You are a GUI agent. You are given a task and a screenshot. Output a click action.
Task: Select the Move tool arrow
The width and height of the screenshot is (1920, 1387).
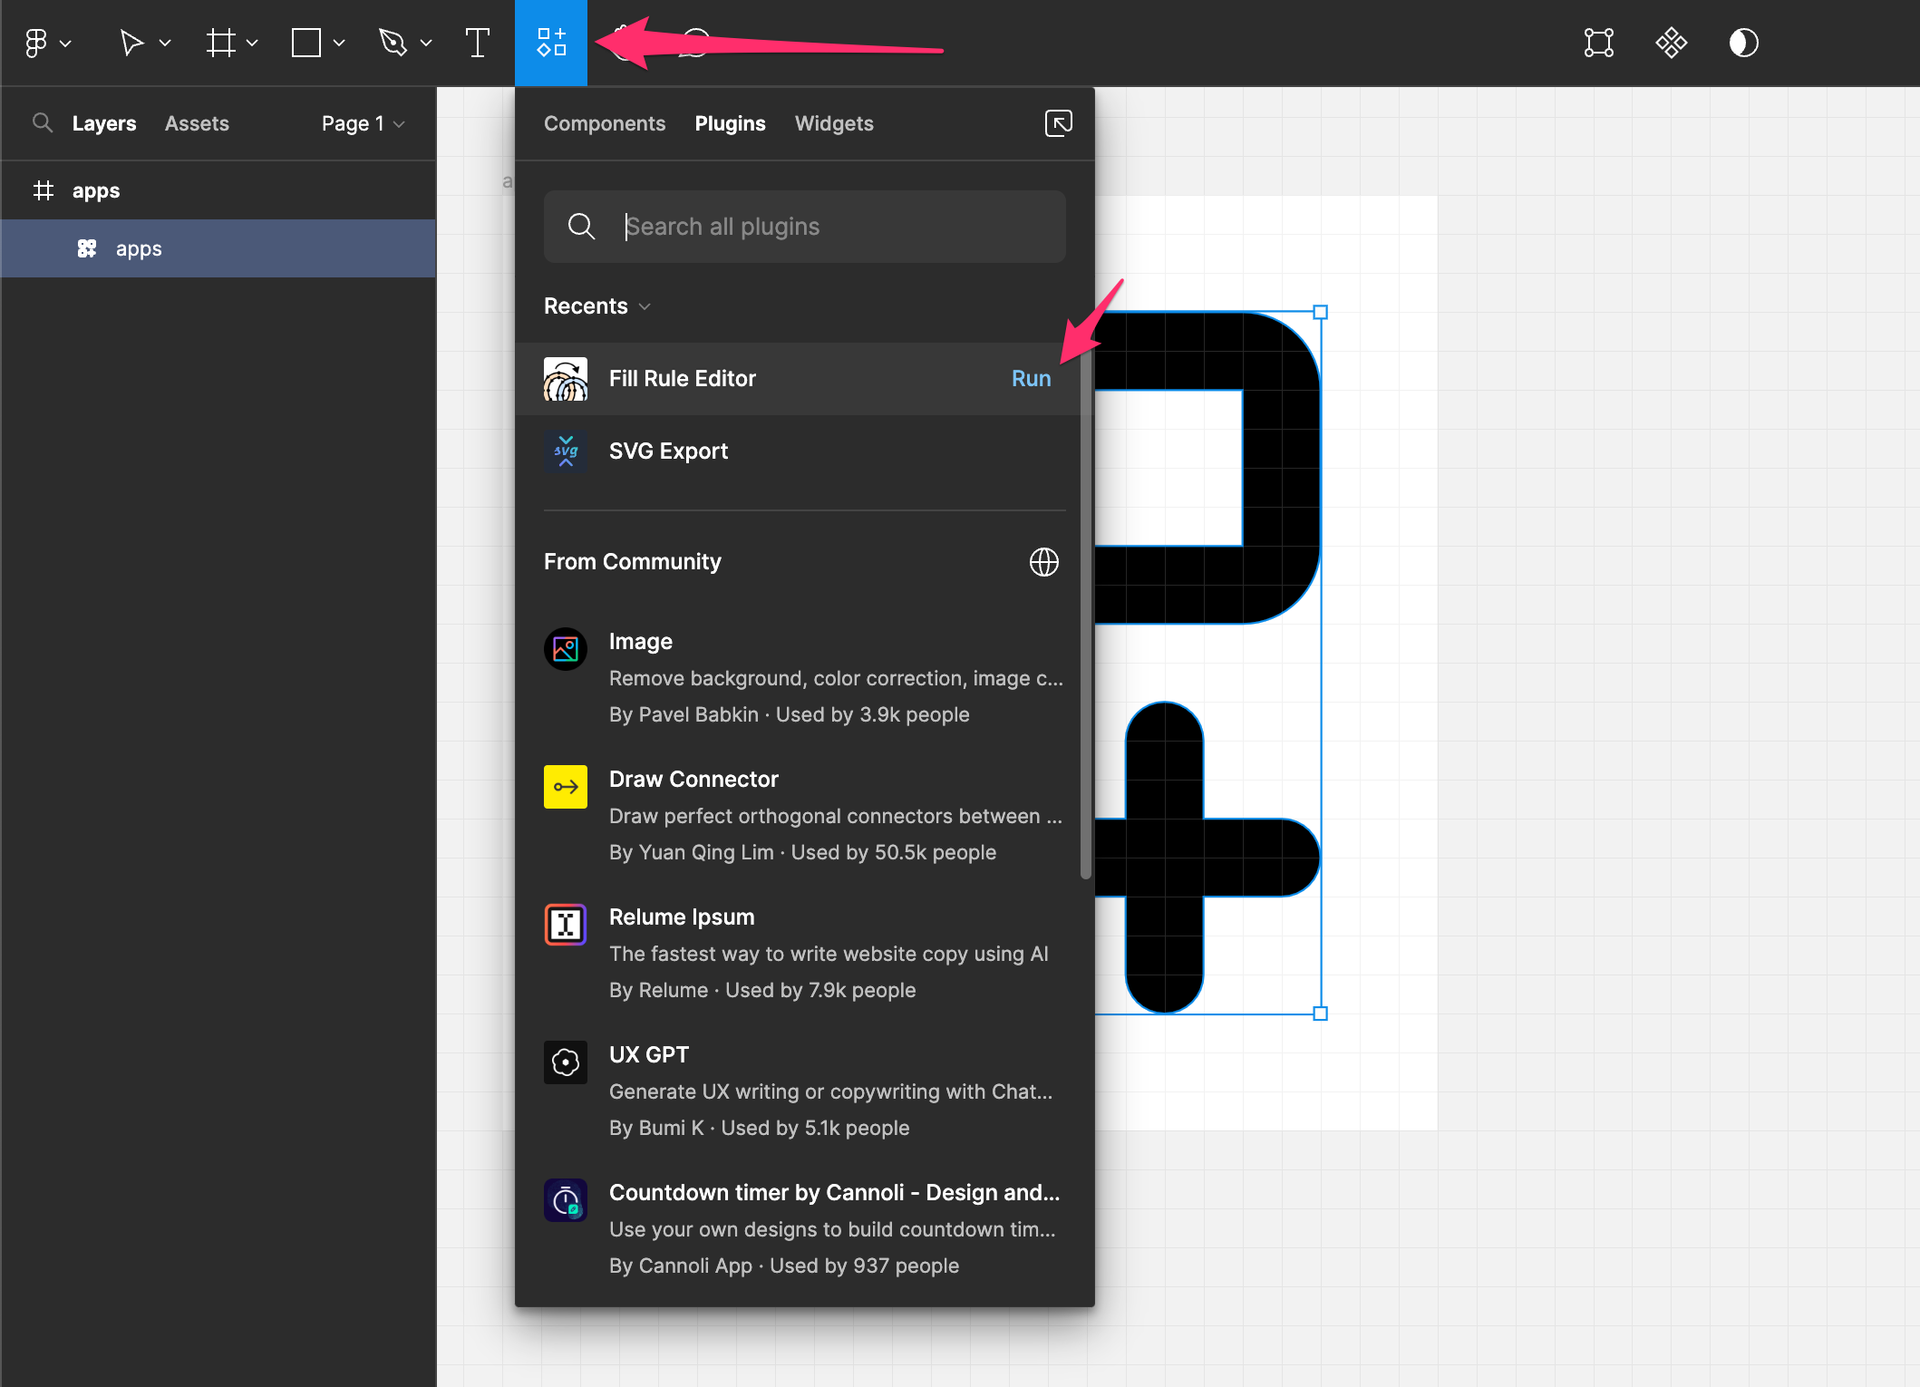click(x=131, y=43)
